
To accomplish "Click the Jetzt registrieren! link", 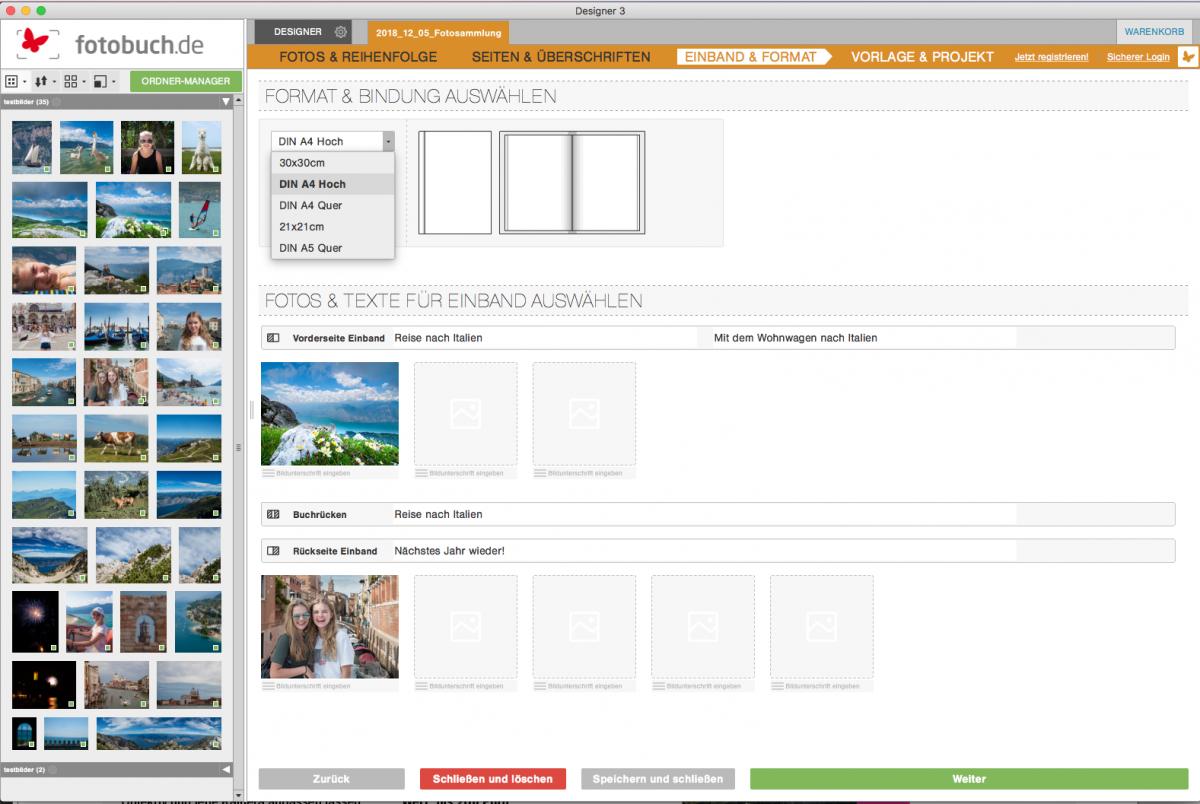I will (x=1051, y=57).
